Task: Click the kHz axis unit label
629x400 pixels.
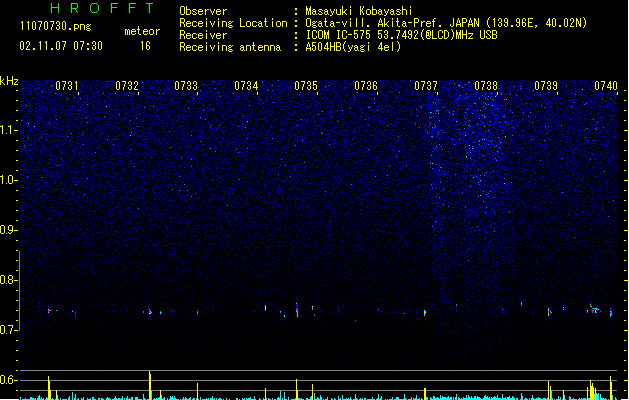Action: 9,81
